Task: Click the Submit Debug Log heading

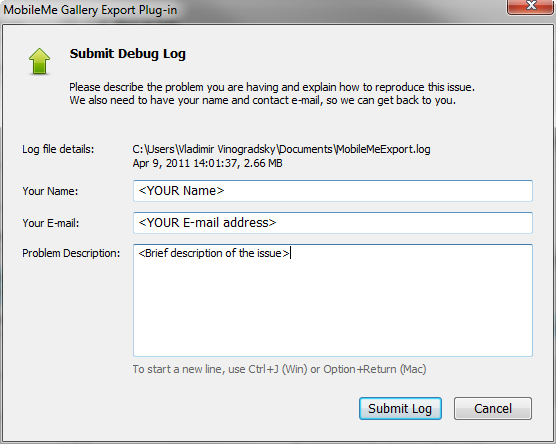Action: [128, 54]
